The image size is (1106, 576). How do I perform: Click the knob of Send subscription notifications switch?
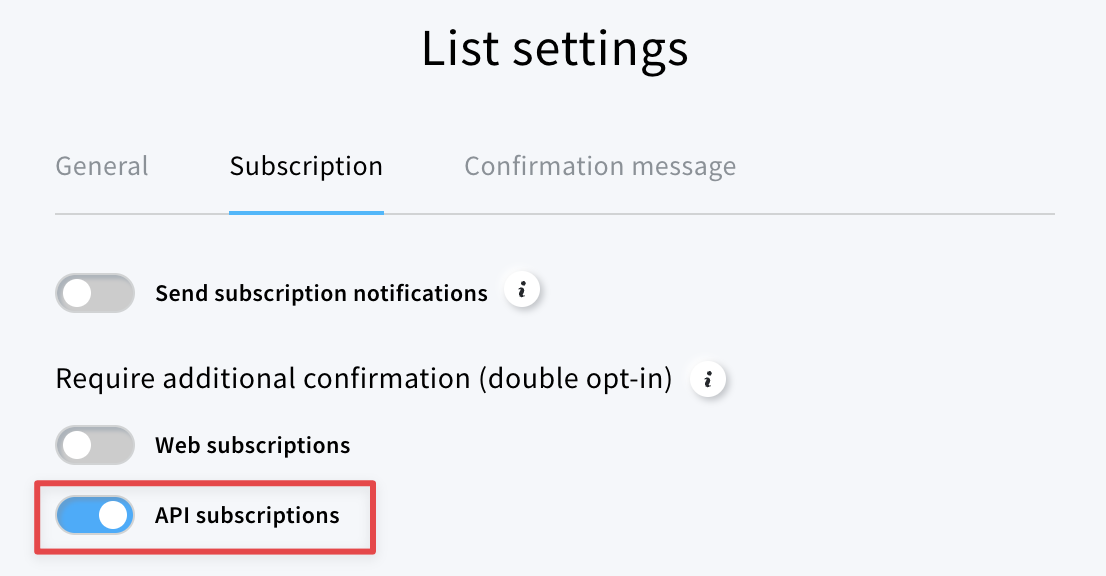(x=78, y=293)
